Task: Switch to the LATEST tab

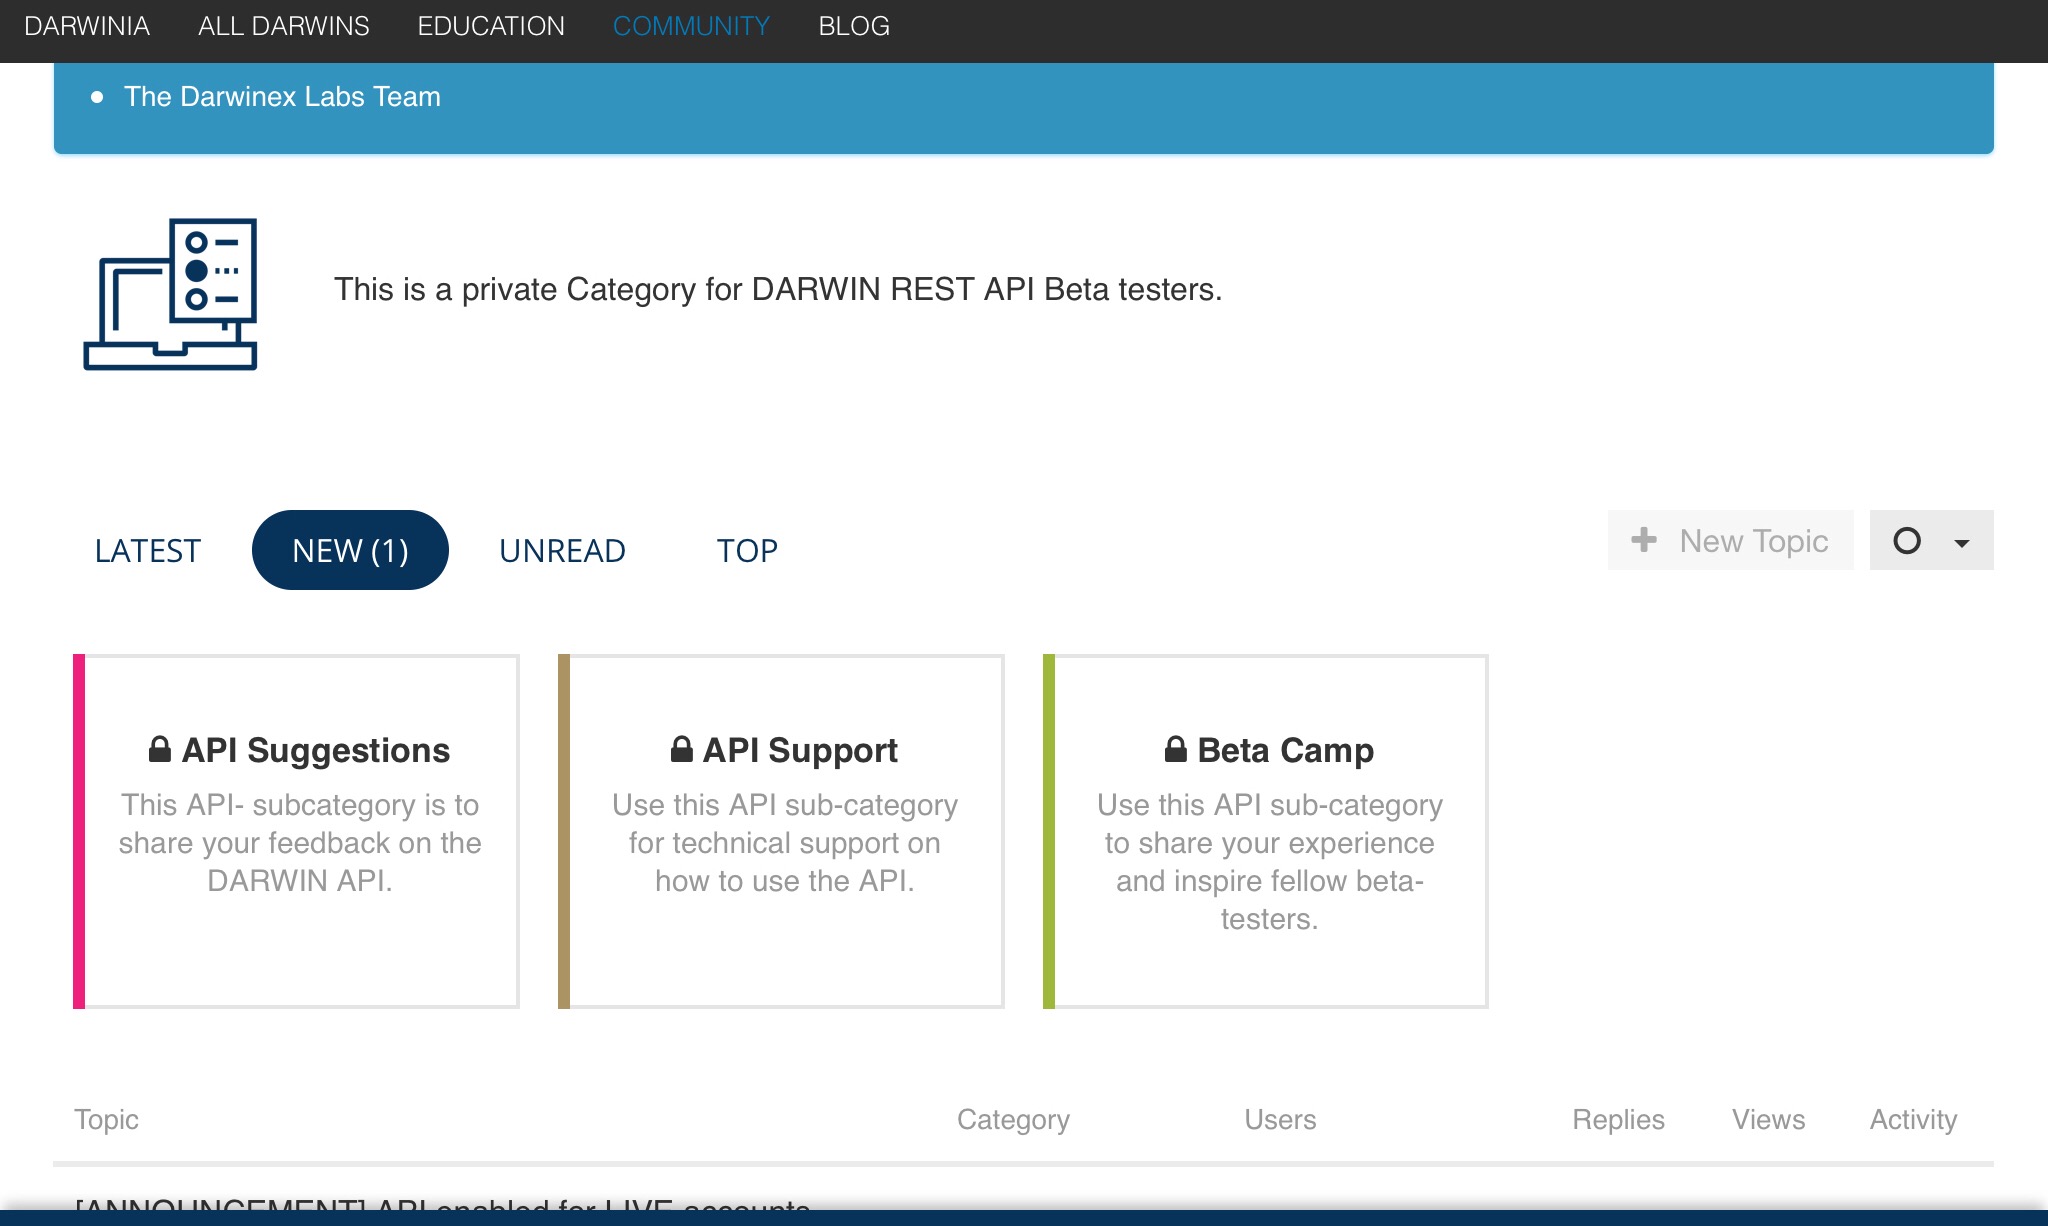Action: point(148,550)
